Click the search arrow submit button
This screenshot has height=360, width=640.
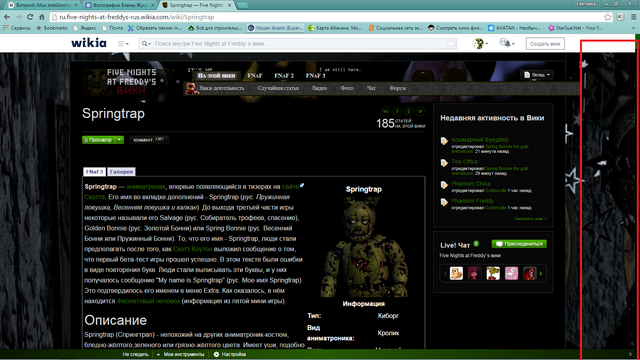(451, 44)
